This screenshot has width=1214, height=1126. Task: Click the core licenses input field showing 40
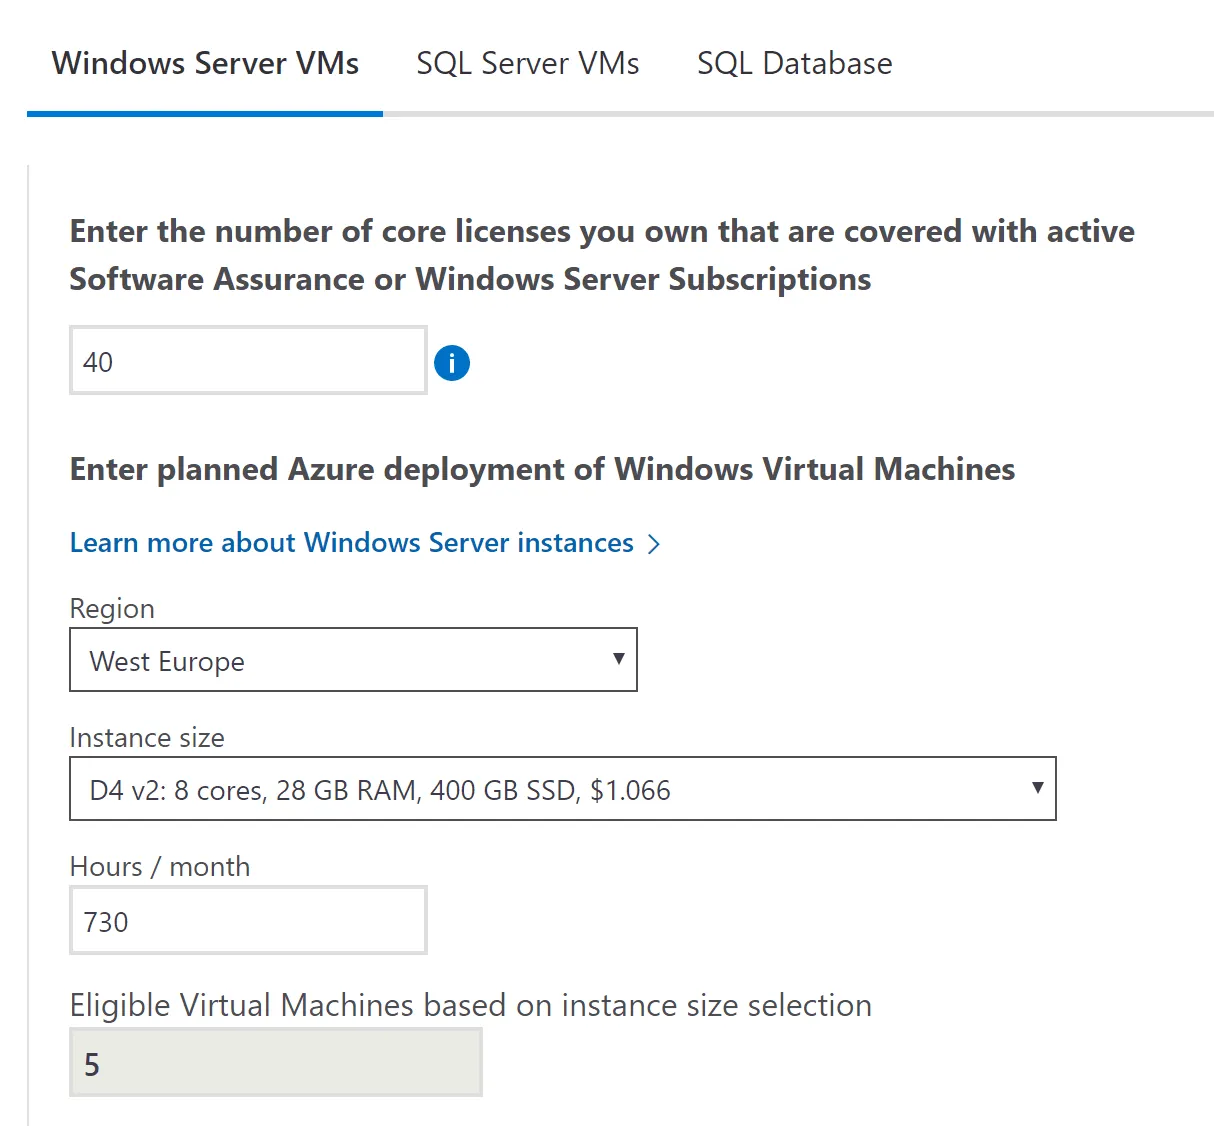[x=248, y=360]
